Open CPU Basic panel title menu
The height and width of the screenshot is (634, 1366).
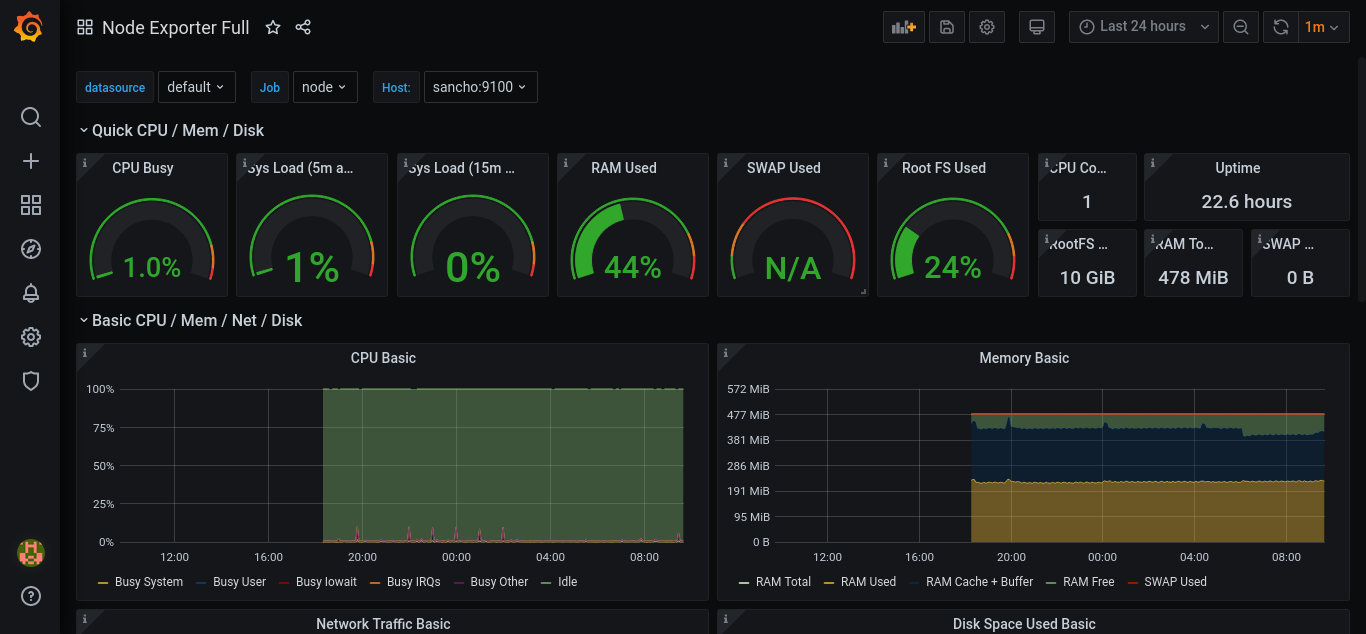point(383,358)
